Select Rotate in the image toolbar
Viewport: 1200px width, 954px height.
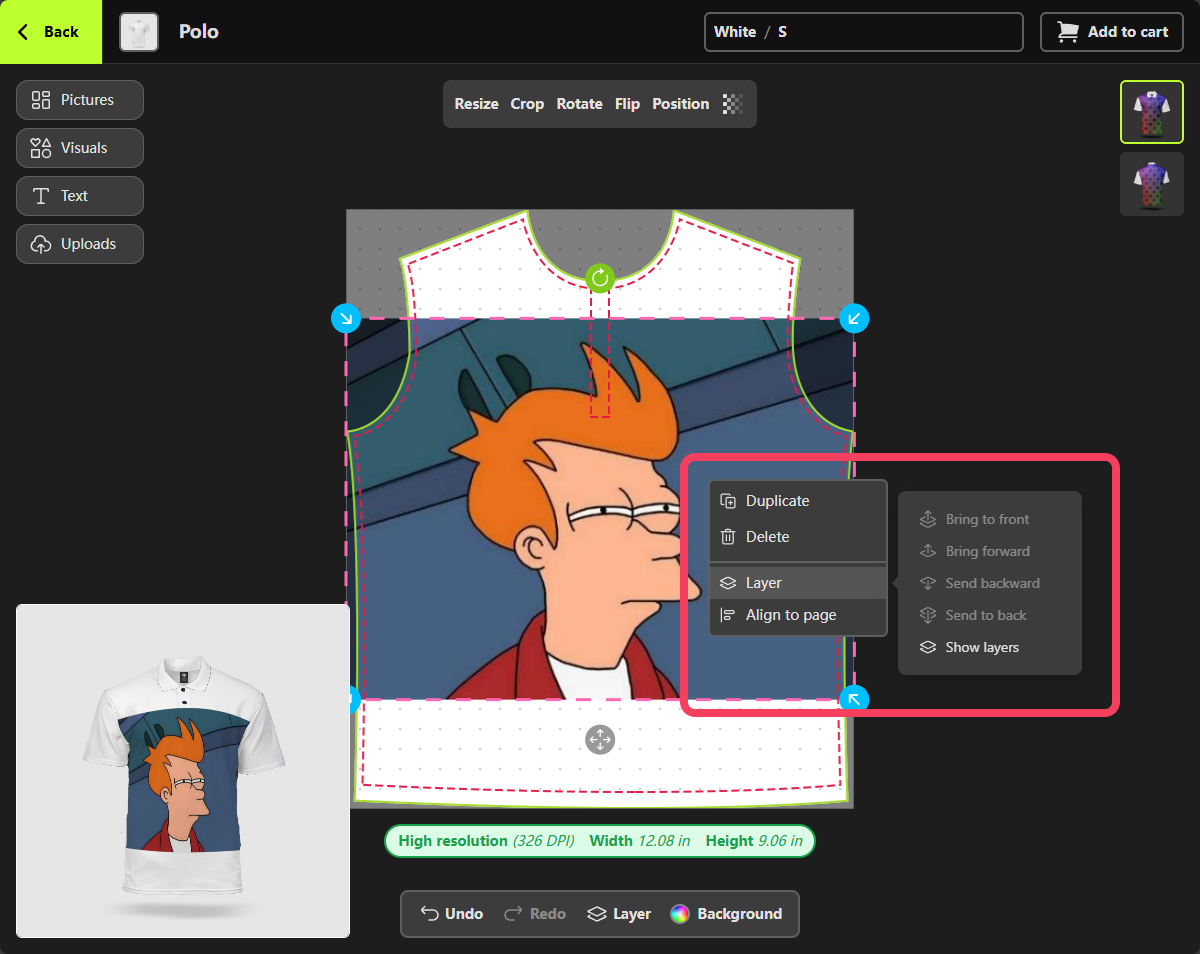coord(580,104)
